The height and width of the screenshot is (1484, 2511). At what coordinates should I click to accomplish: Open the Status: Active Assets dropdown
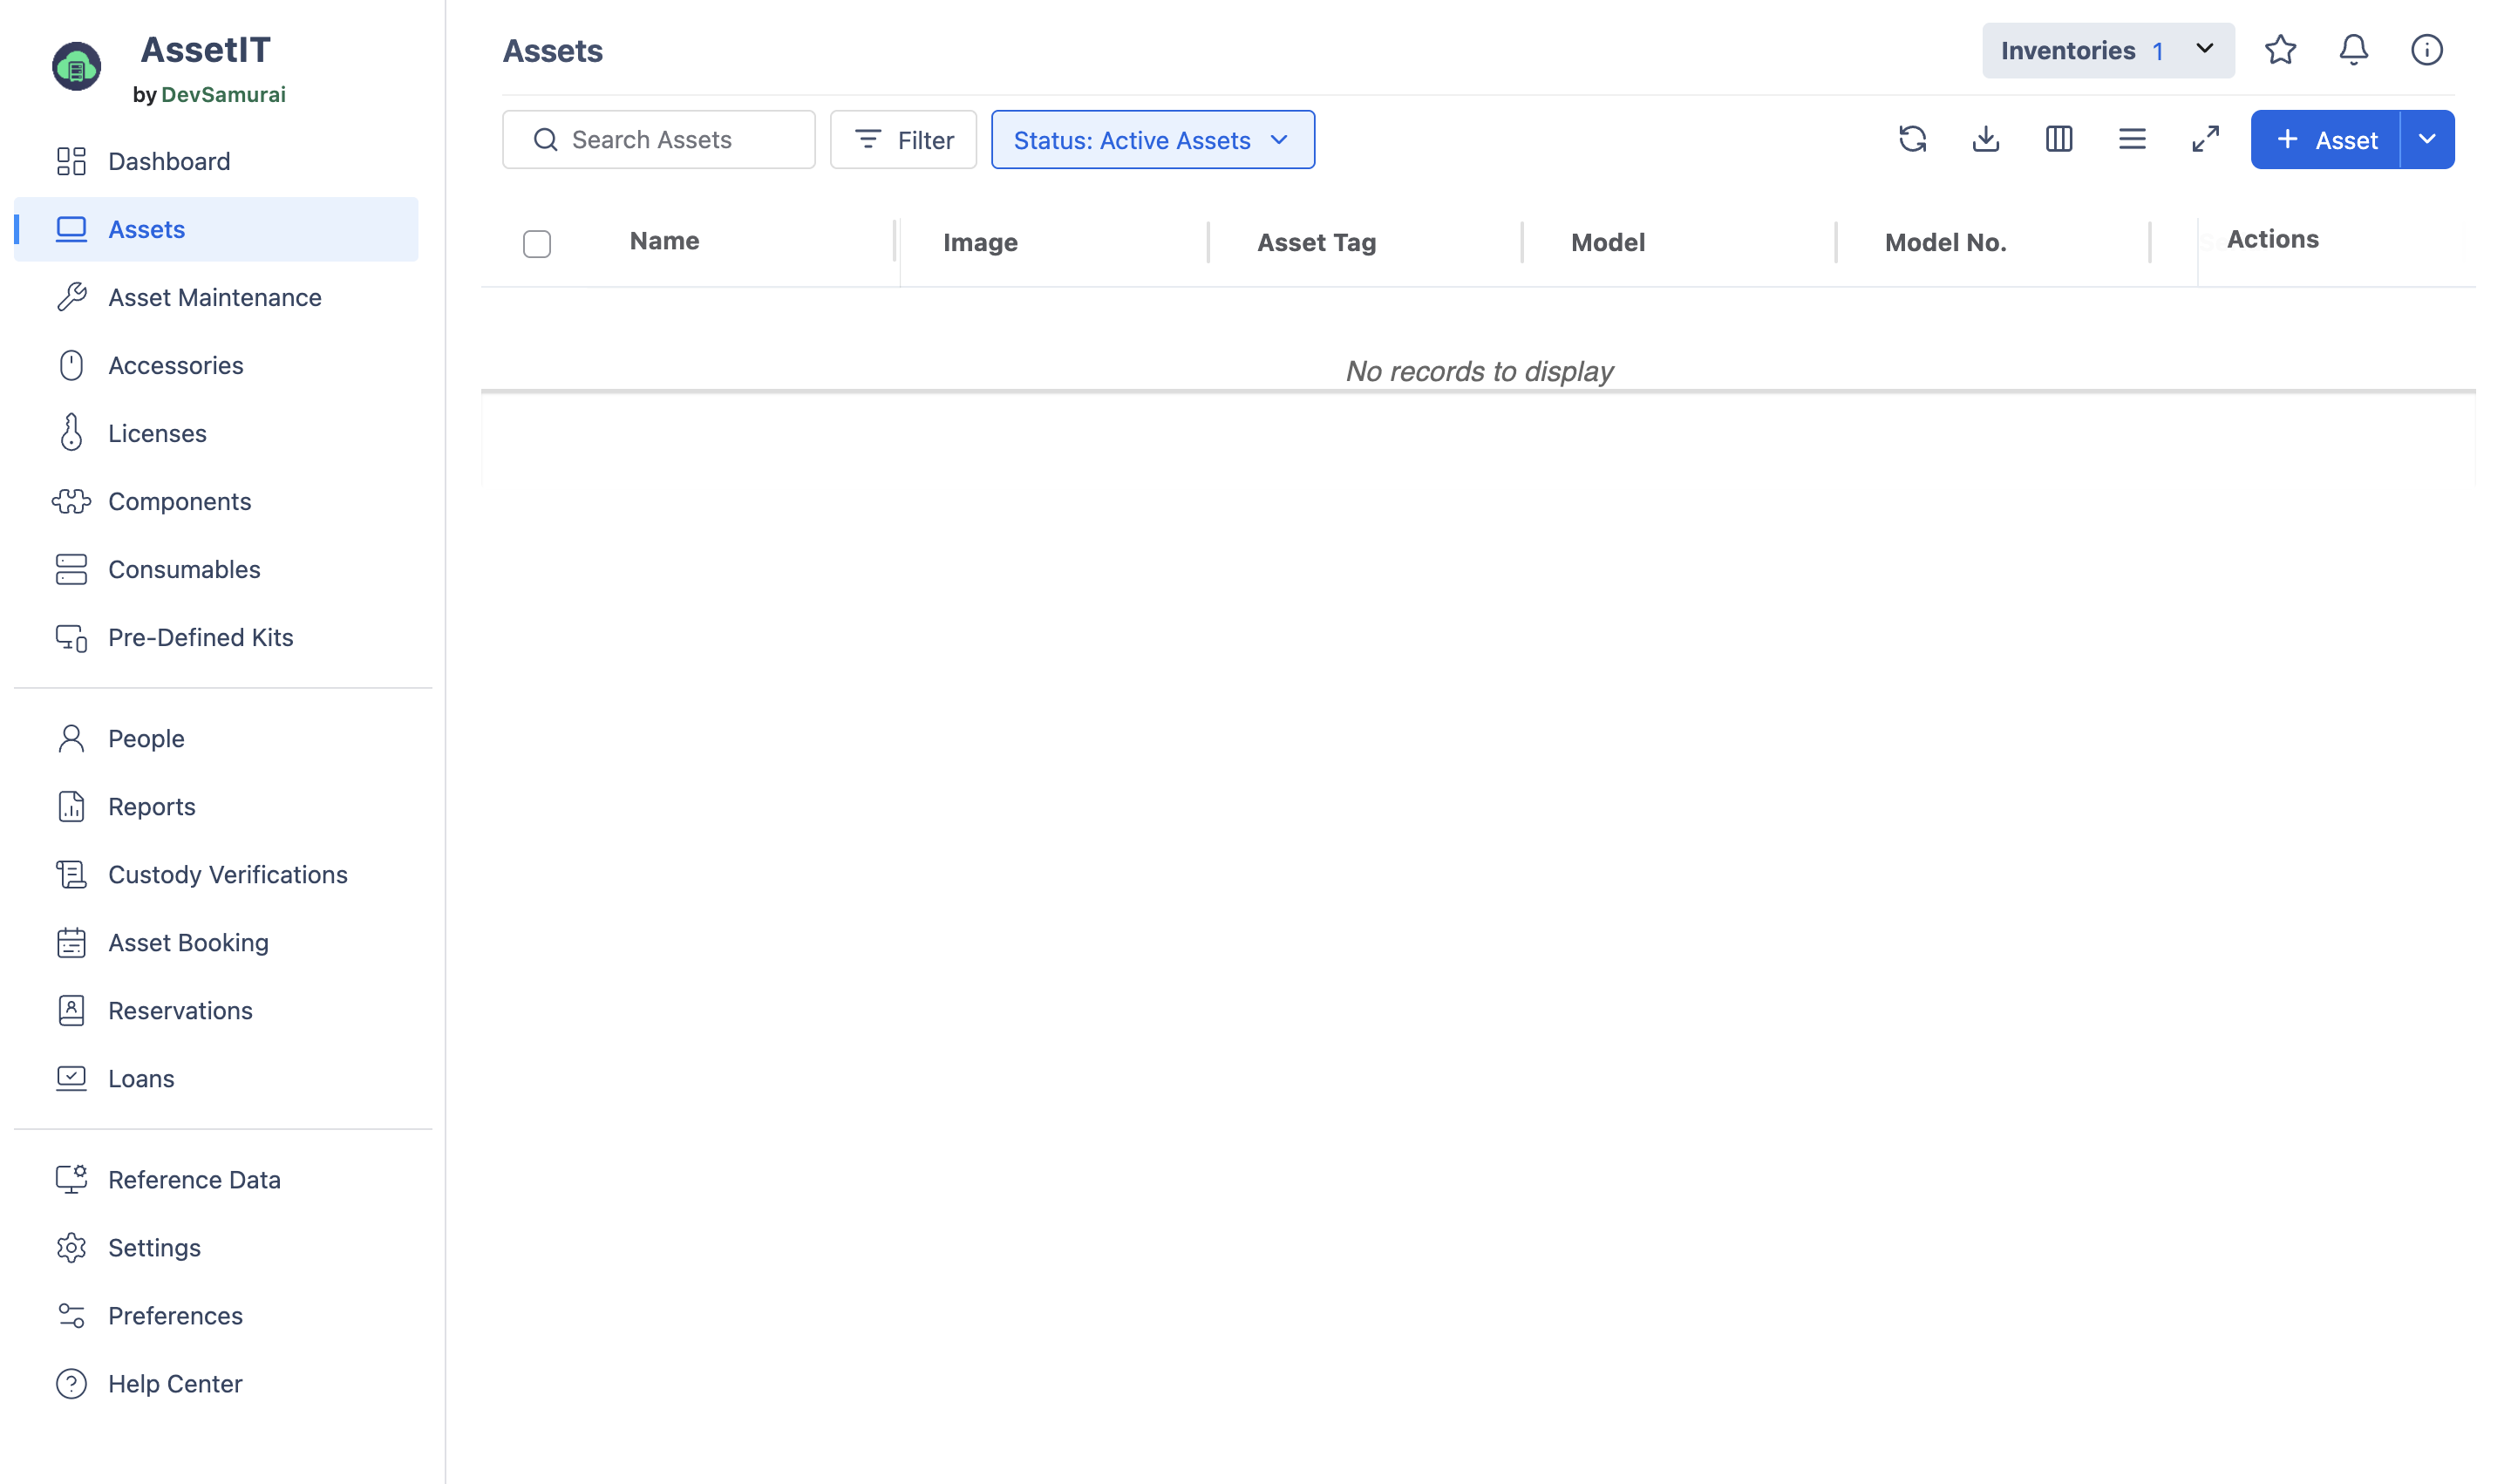tap(1152, 140)
